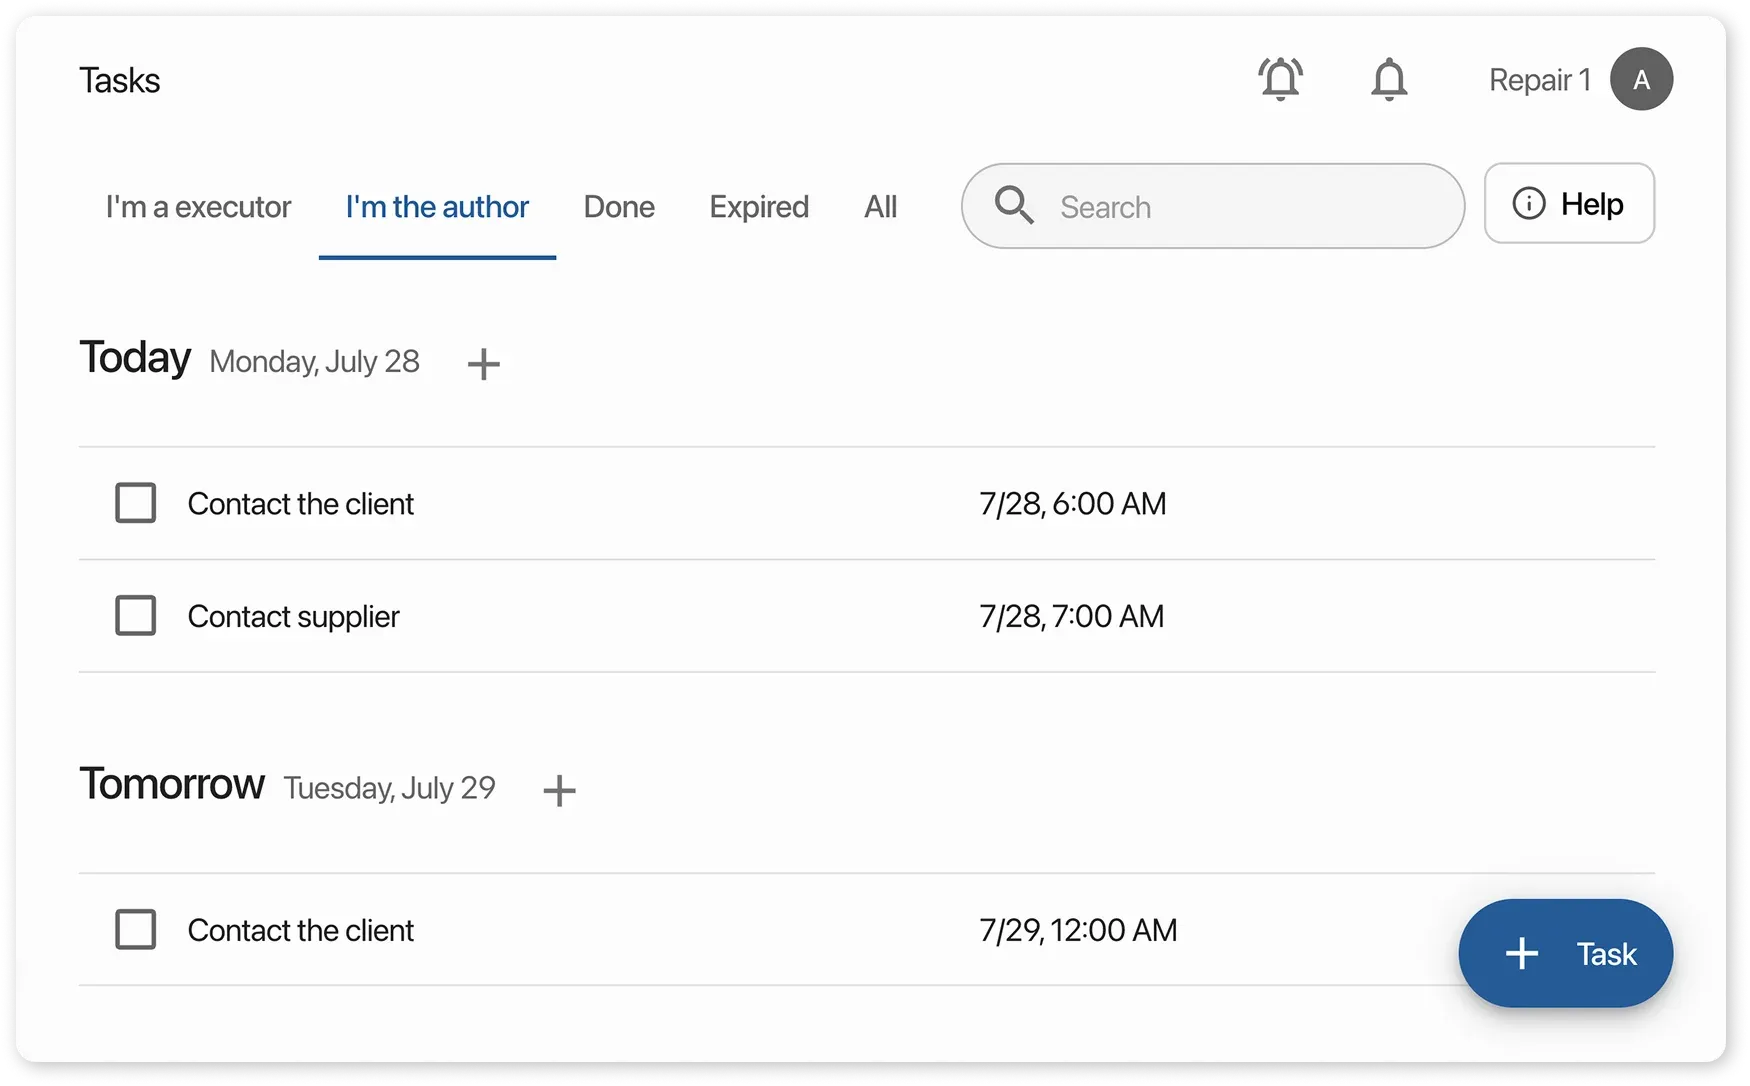Click the ringing alarm bell icon
This screenshot has height=1086, width=1750.
click(x=1280, y=79)
